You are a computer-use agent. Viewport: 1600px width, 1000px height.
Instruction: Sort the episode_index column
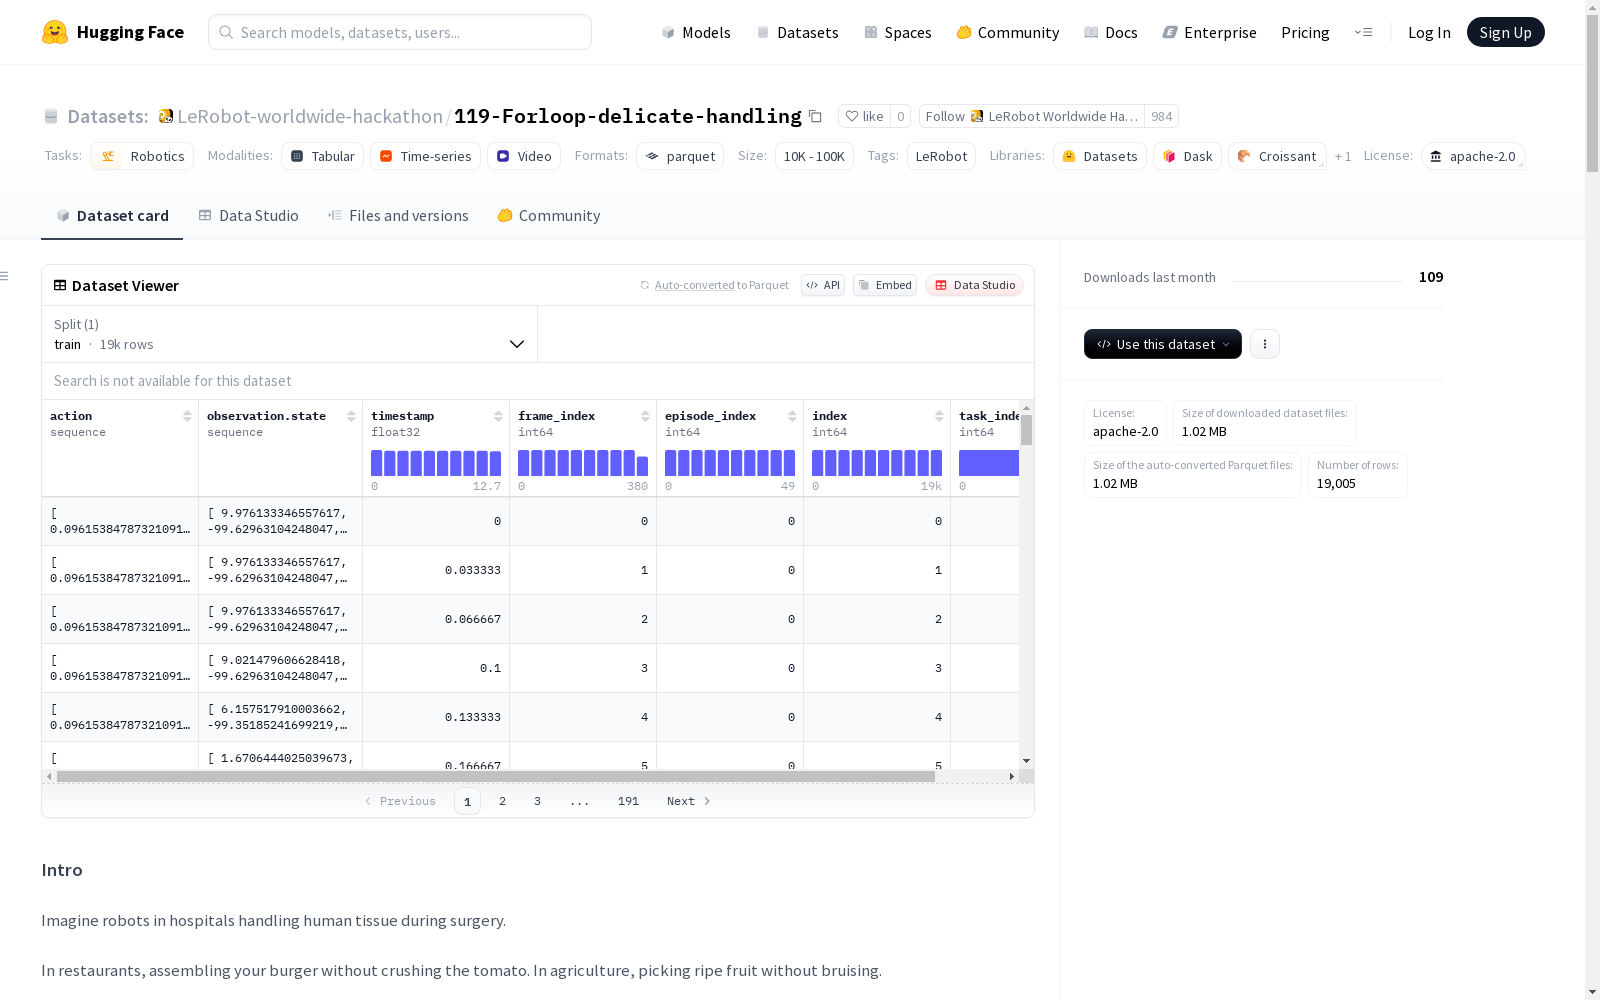(x=792, y=416)
